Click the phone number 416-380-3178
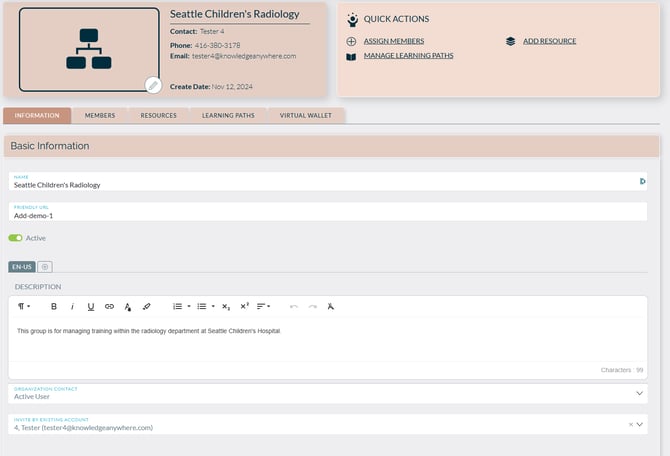 pos(217,45)
